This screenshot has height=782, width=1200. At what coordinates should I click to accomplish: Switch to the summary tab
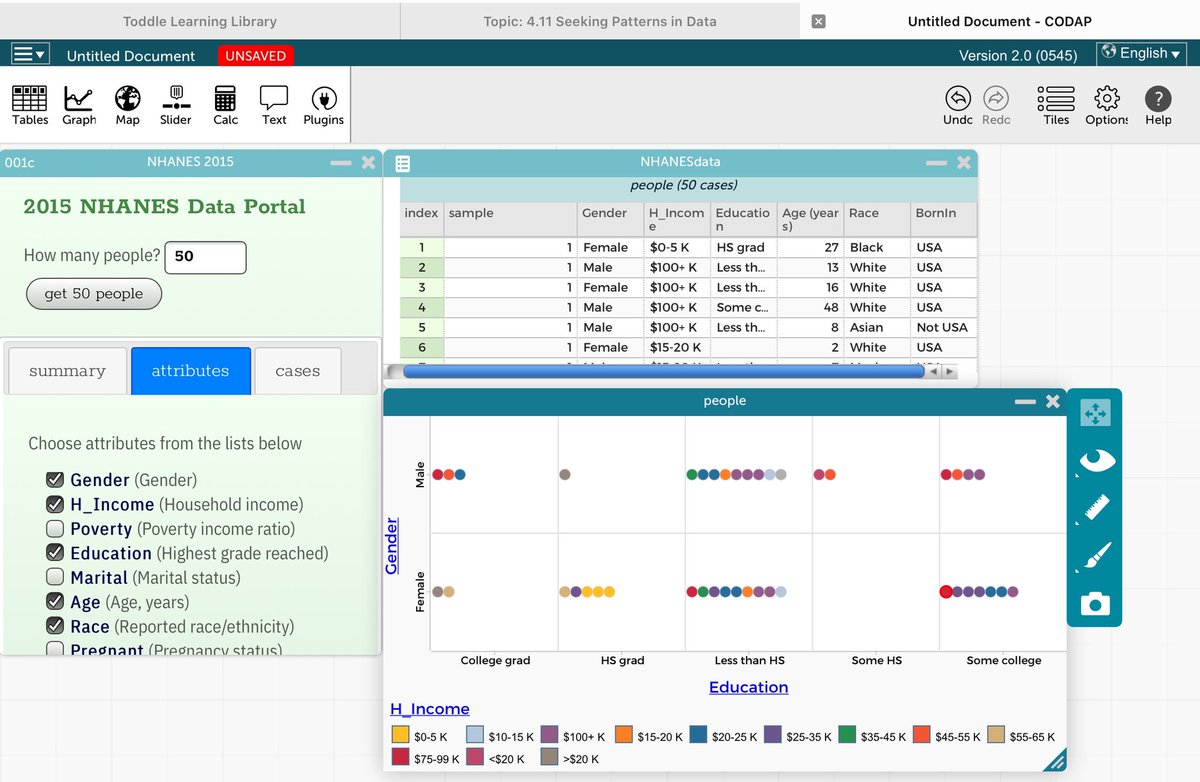tap(67, 371)
